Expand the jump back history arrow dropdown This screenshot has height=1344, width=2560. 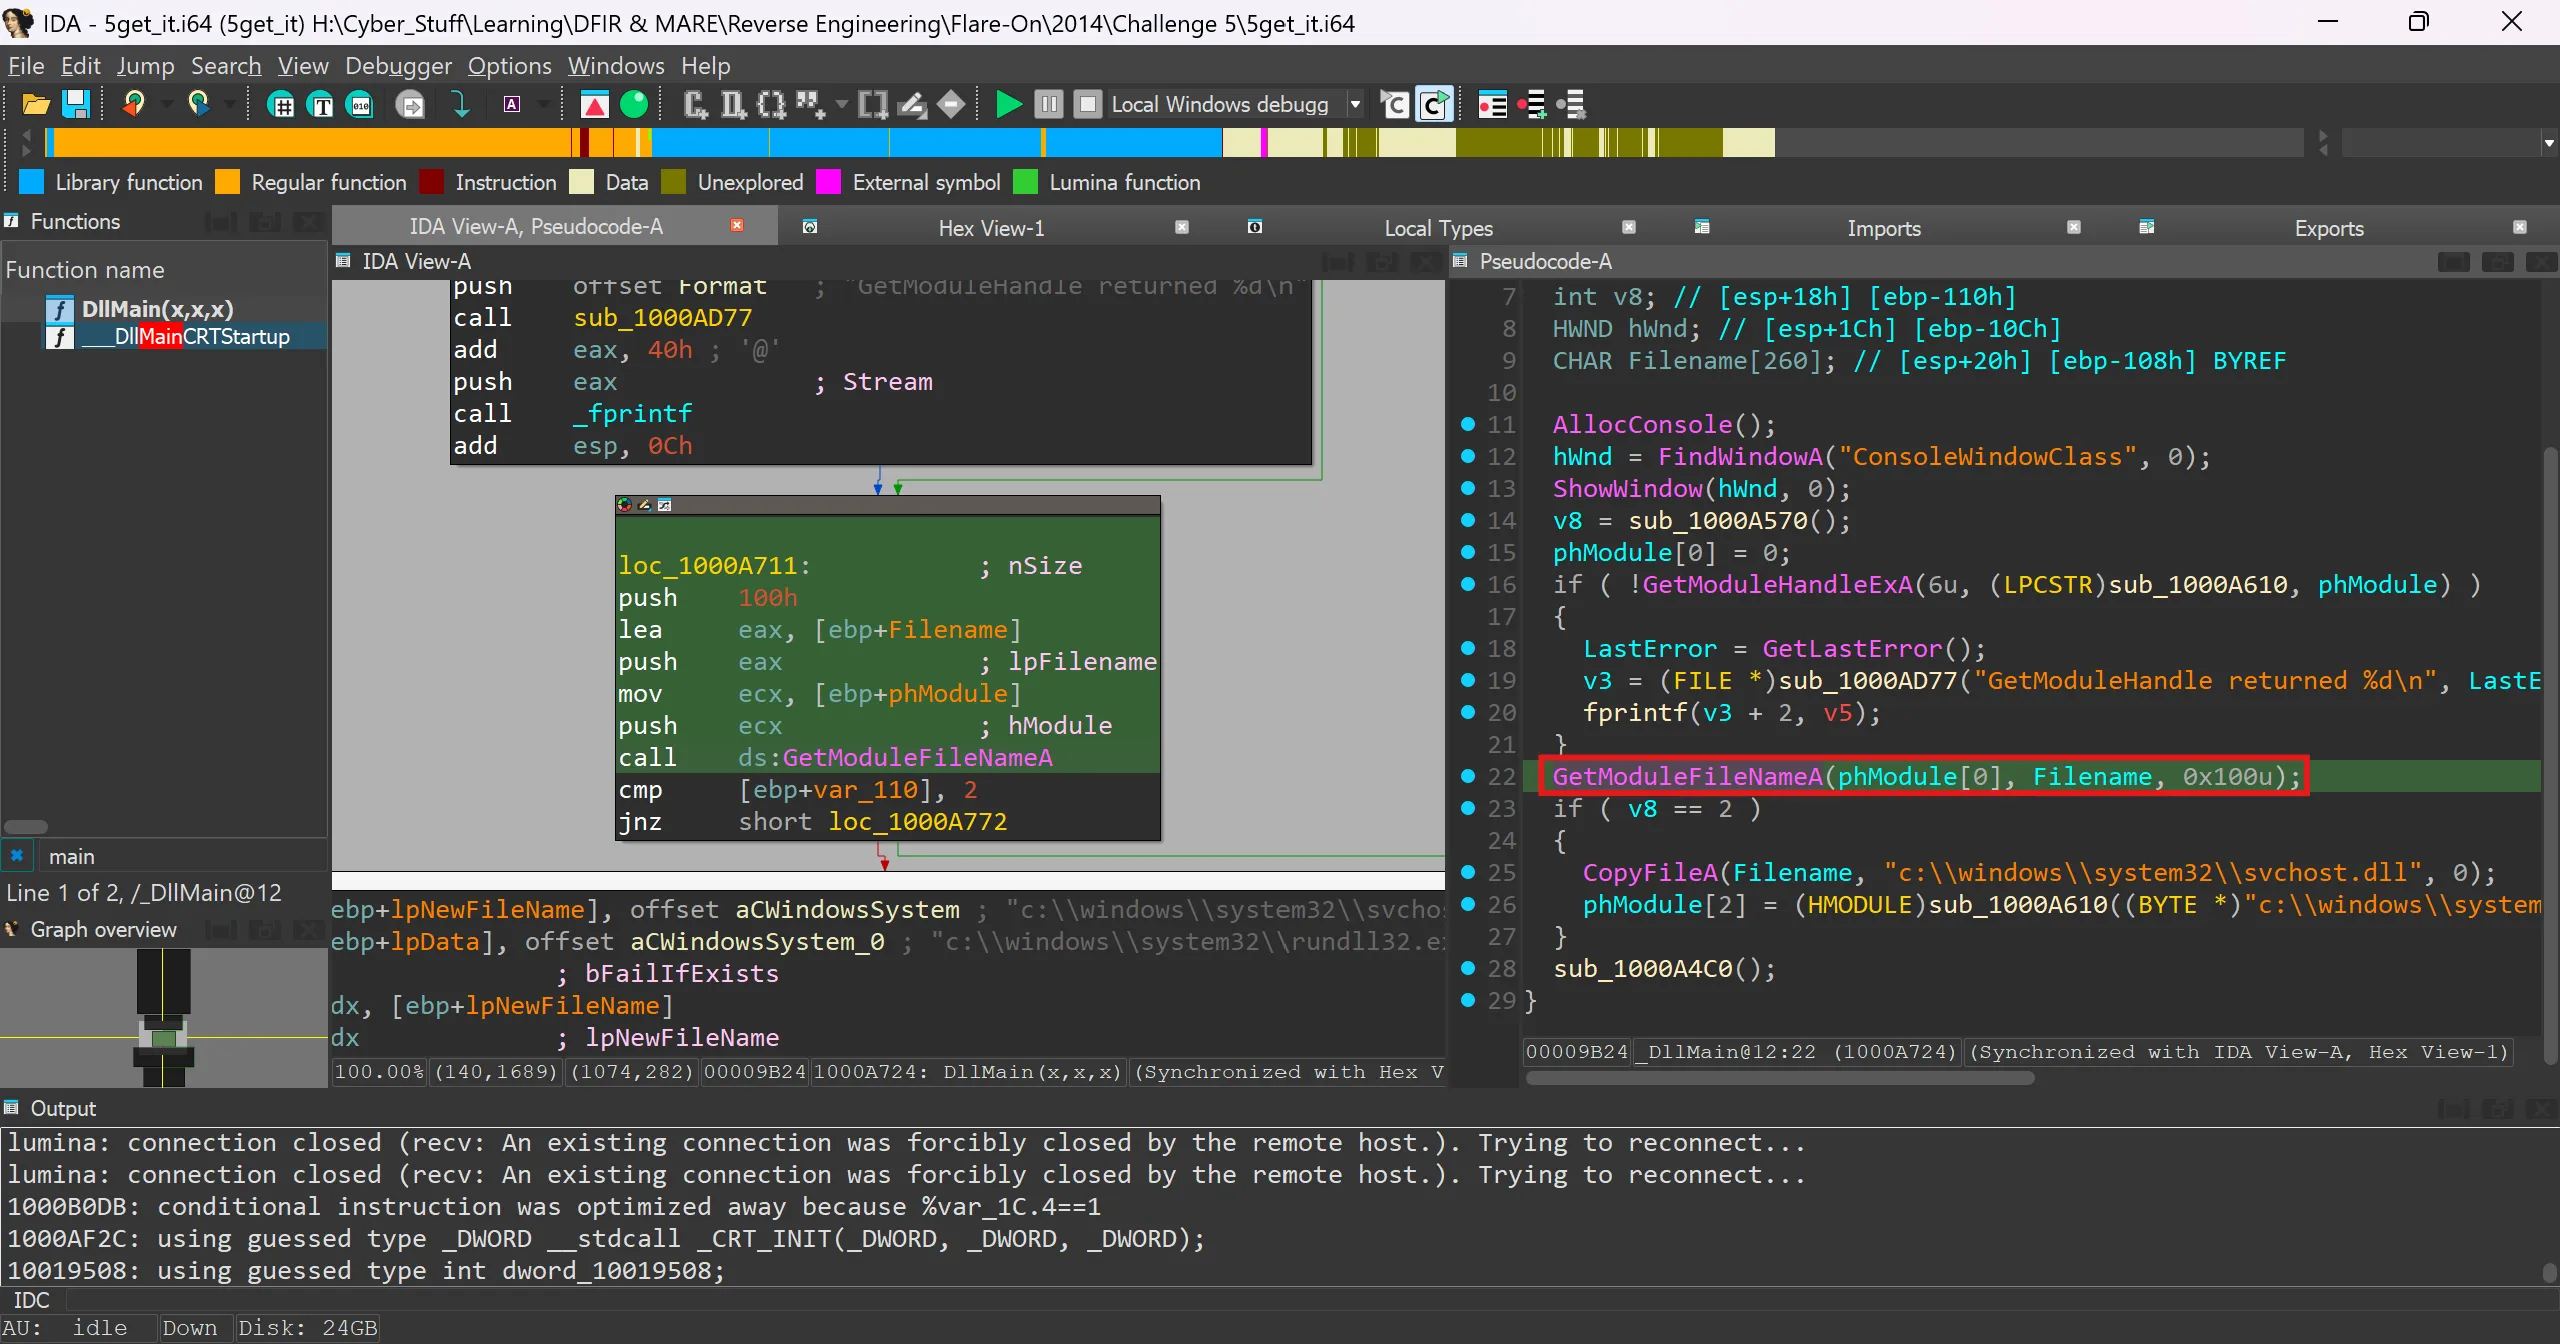[x=166, y=104]
